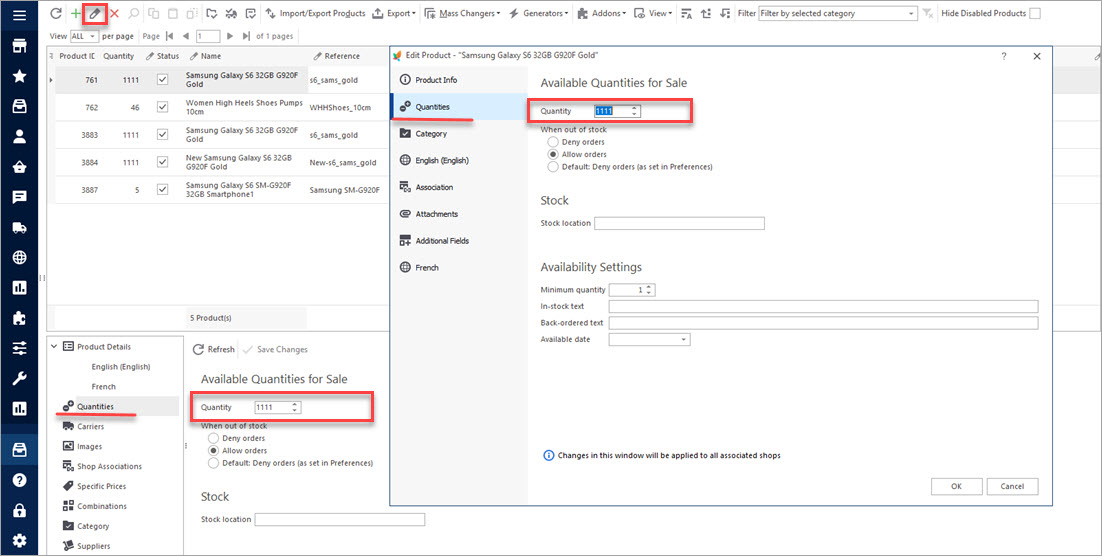Open the Mass Changers dropdown
Screen dimensions: 1102x556
[x=463, y=13]
